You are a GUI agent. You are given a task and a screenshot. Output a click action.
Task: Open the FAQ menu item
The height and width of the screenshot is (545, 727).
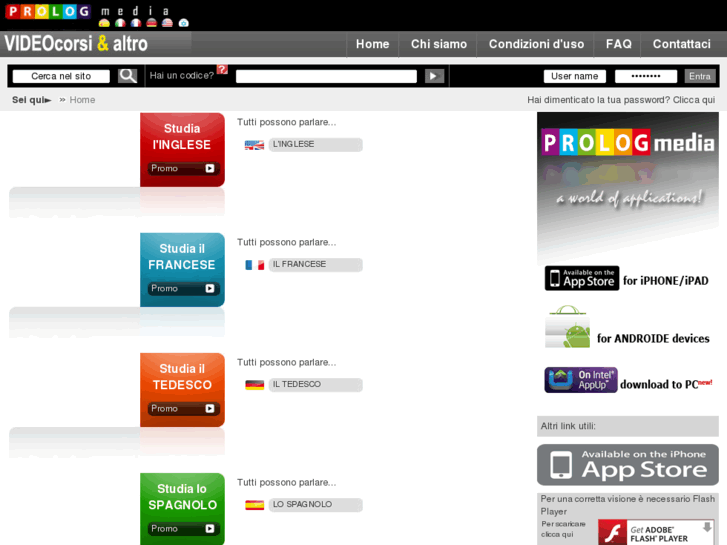(619, 44)
